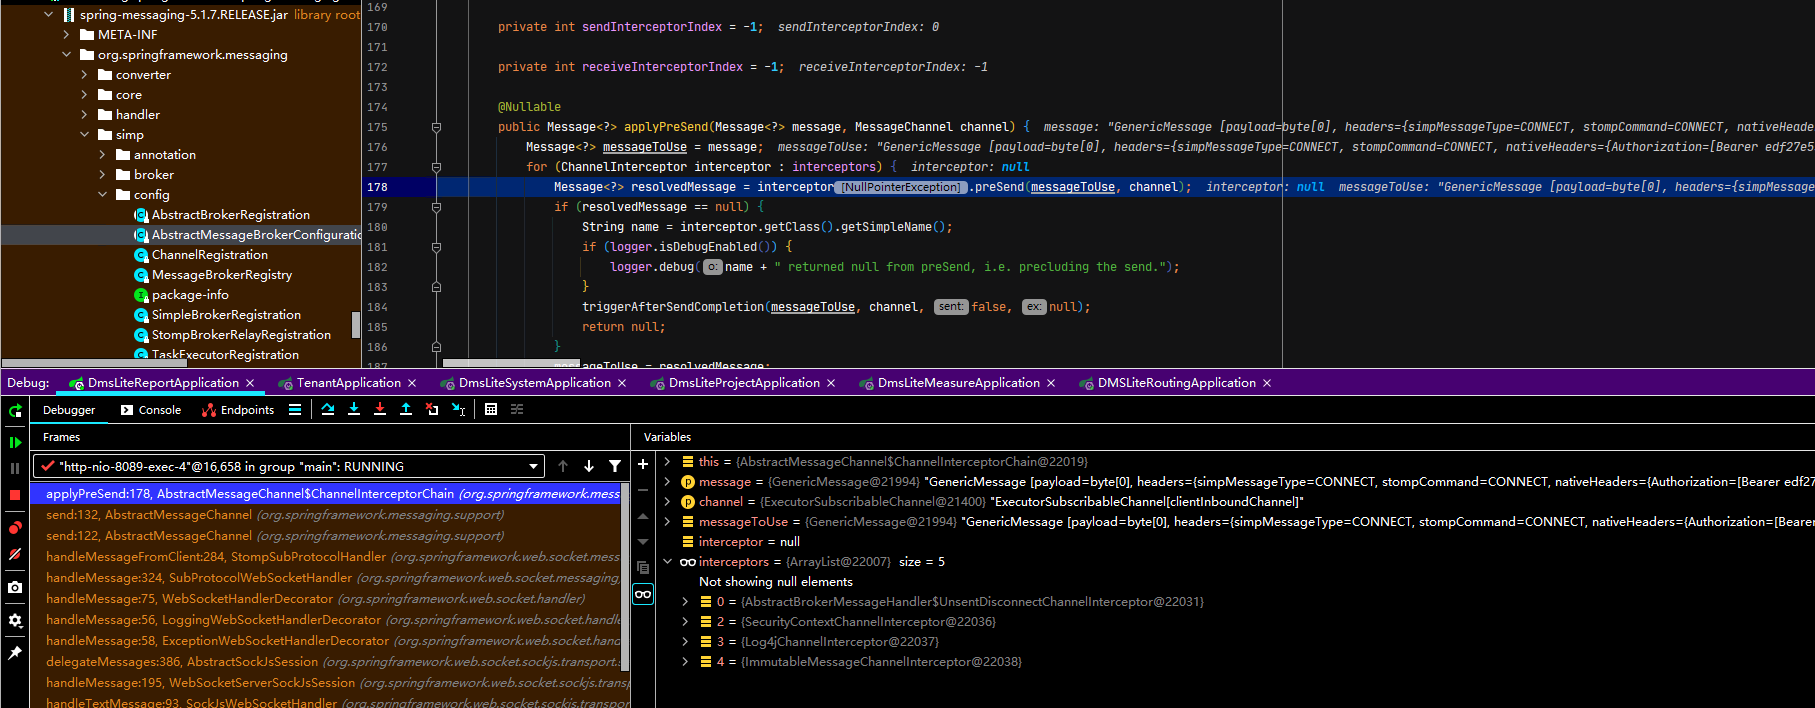1815x708 pixels.
Task: Open debugger settings gear
Action: pyautogui.click(x=15, y=620)
